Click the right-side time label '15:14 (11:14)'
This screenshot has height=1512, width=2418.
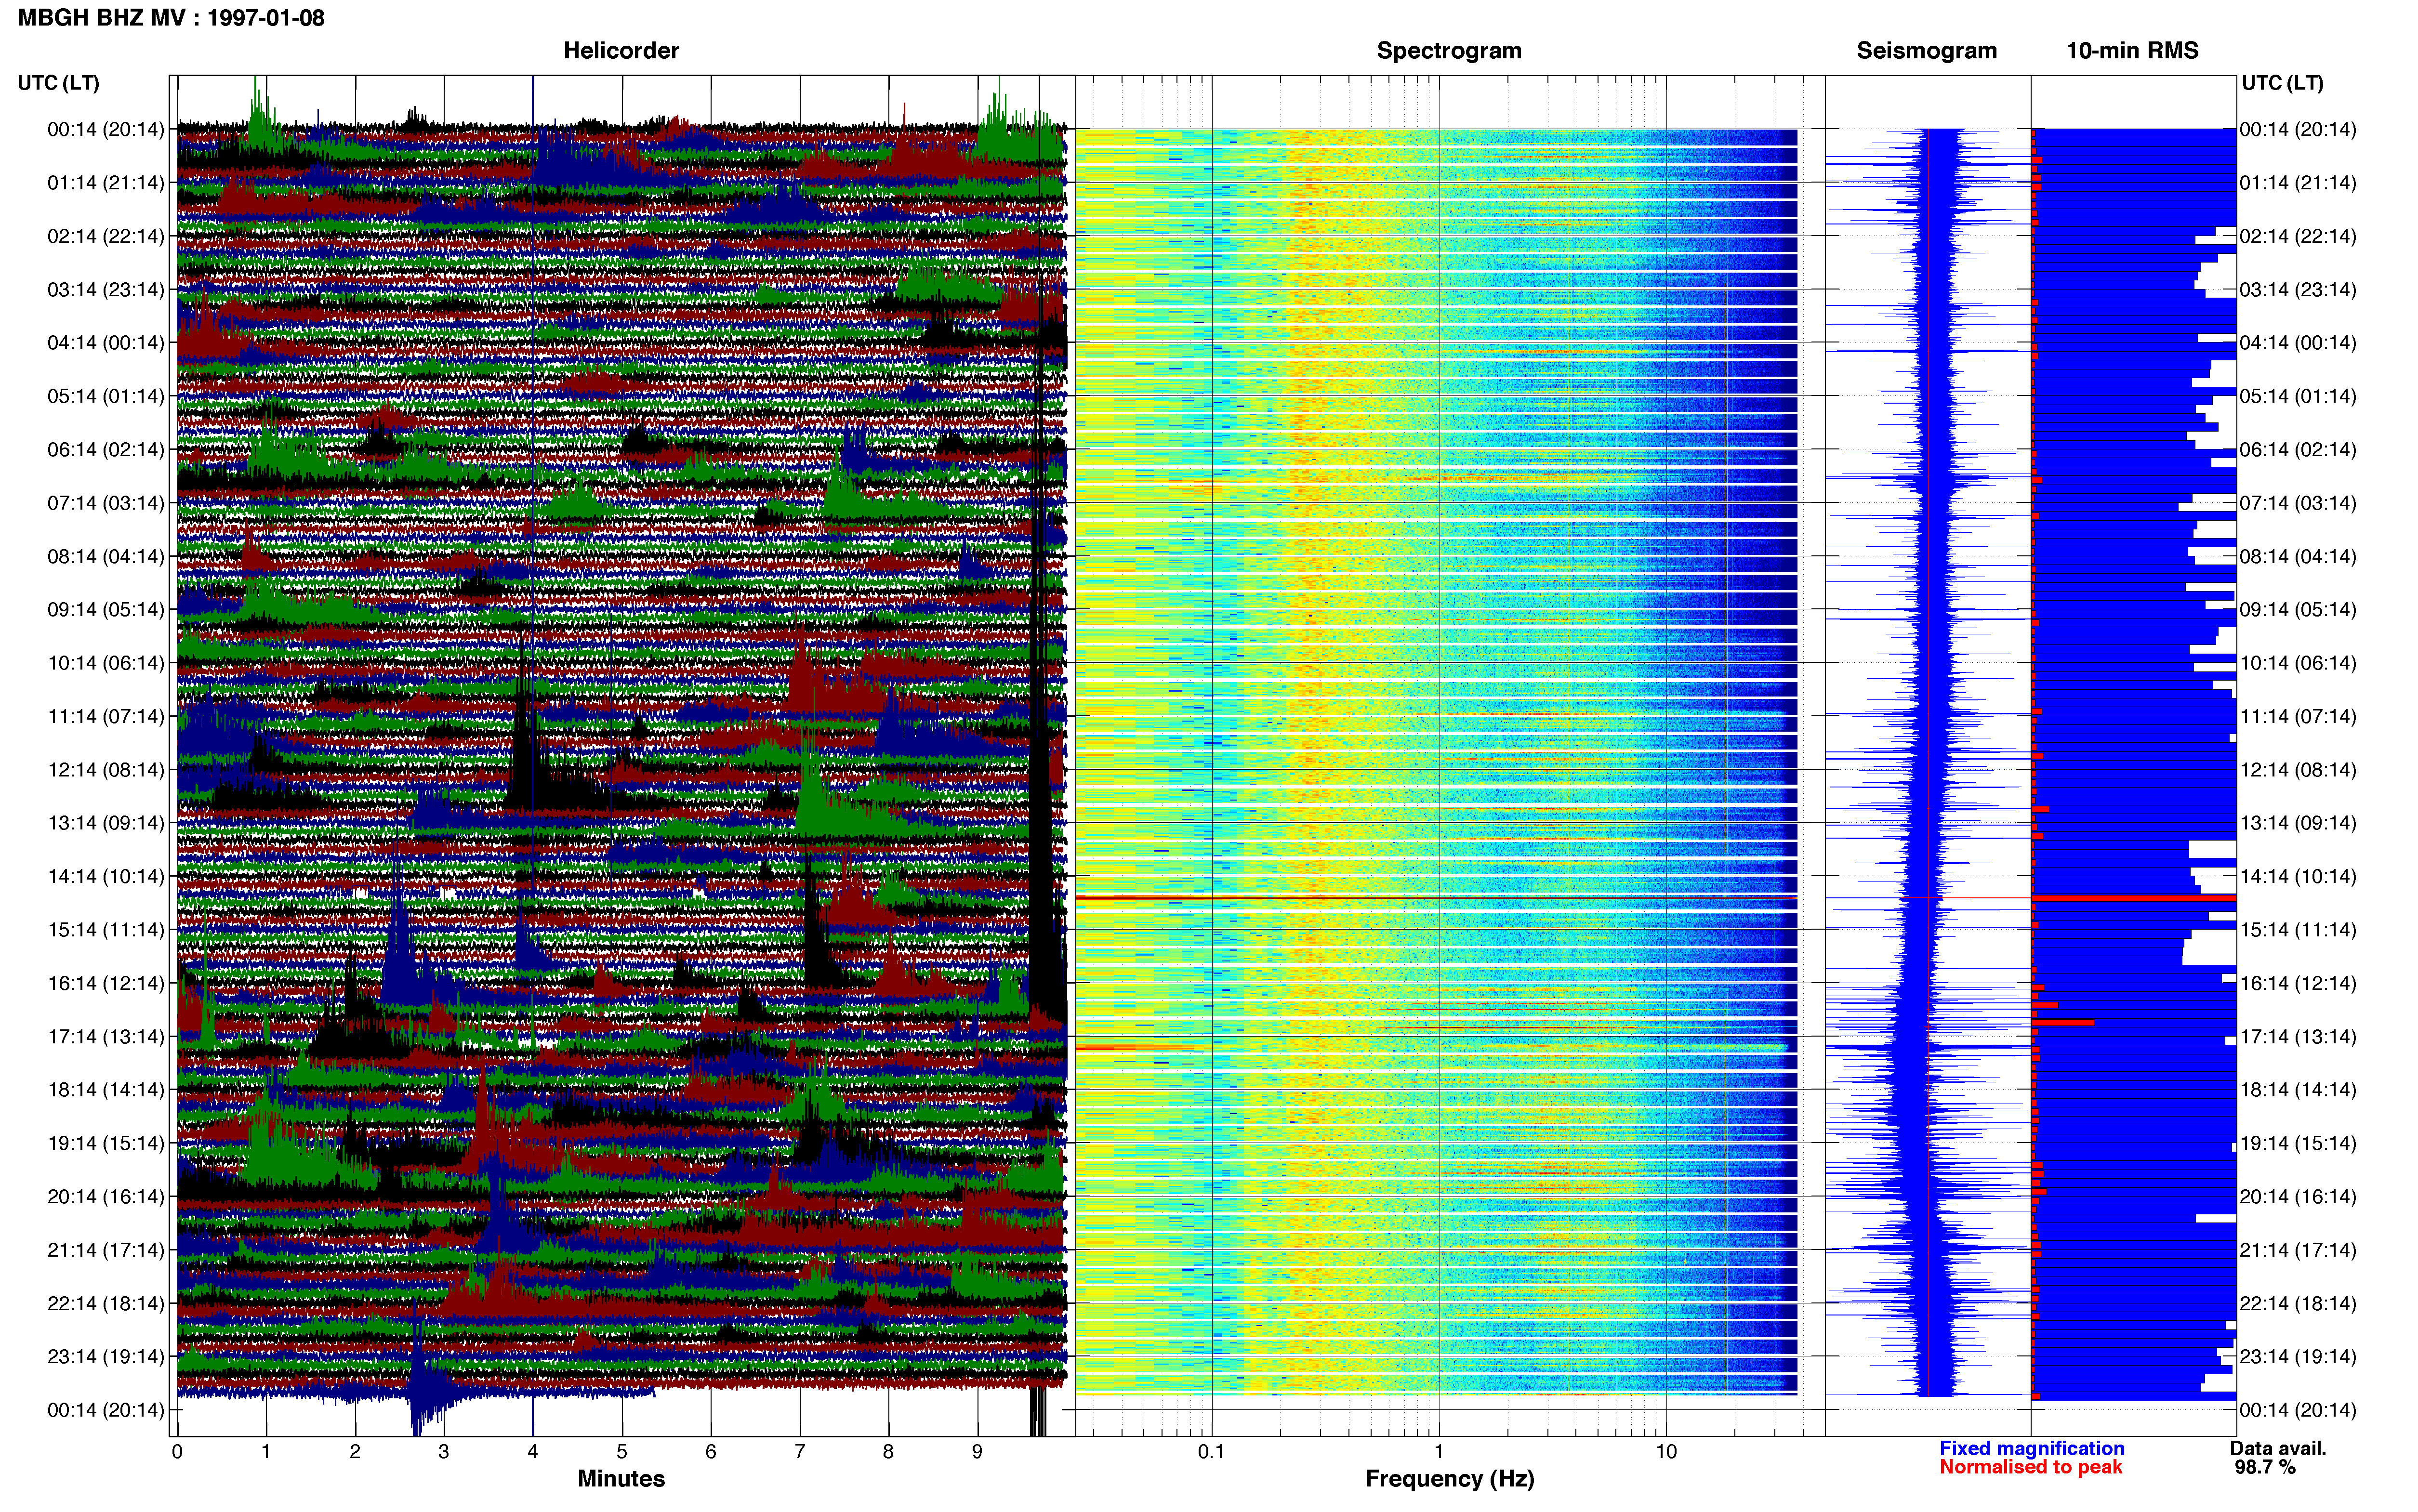click(2298, 930)
